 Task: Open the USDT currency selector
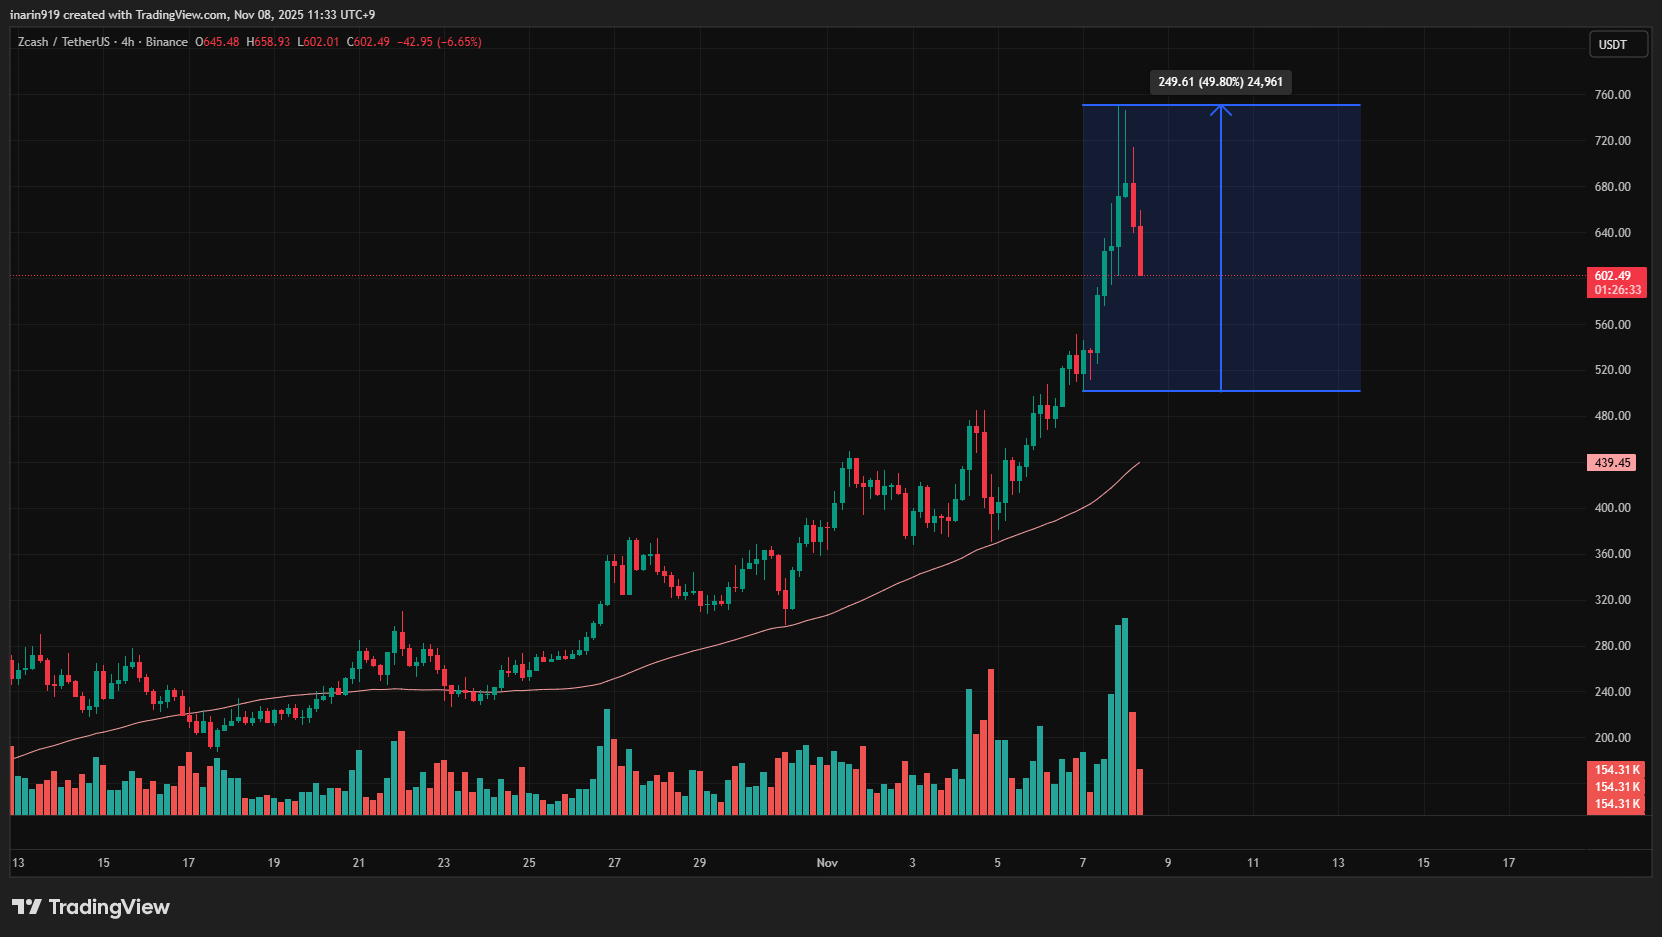[1618, 44]
